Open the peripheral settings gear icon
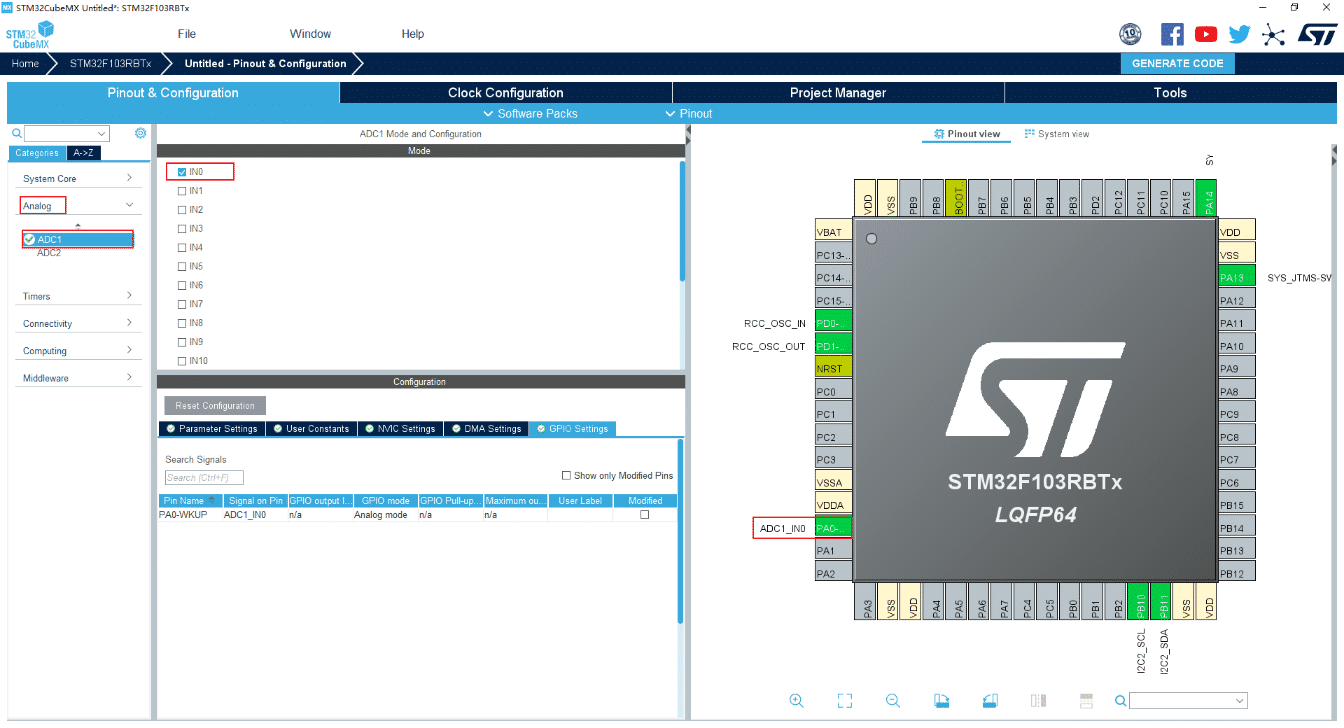Image resolution: width=1344 pixels, height=728 pixels. pos(140,133)
